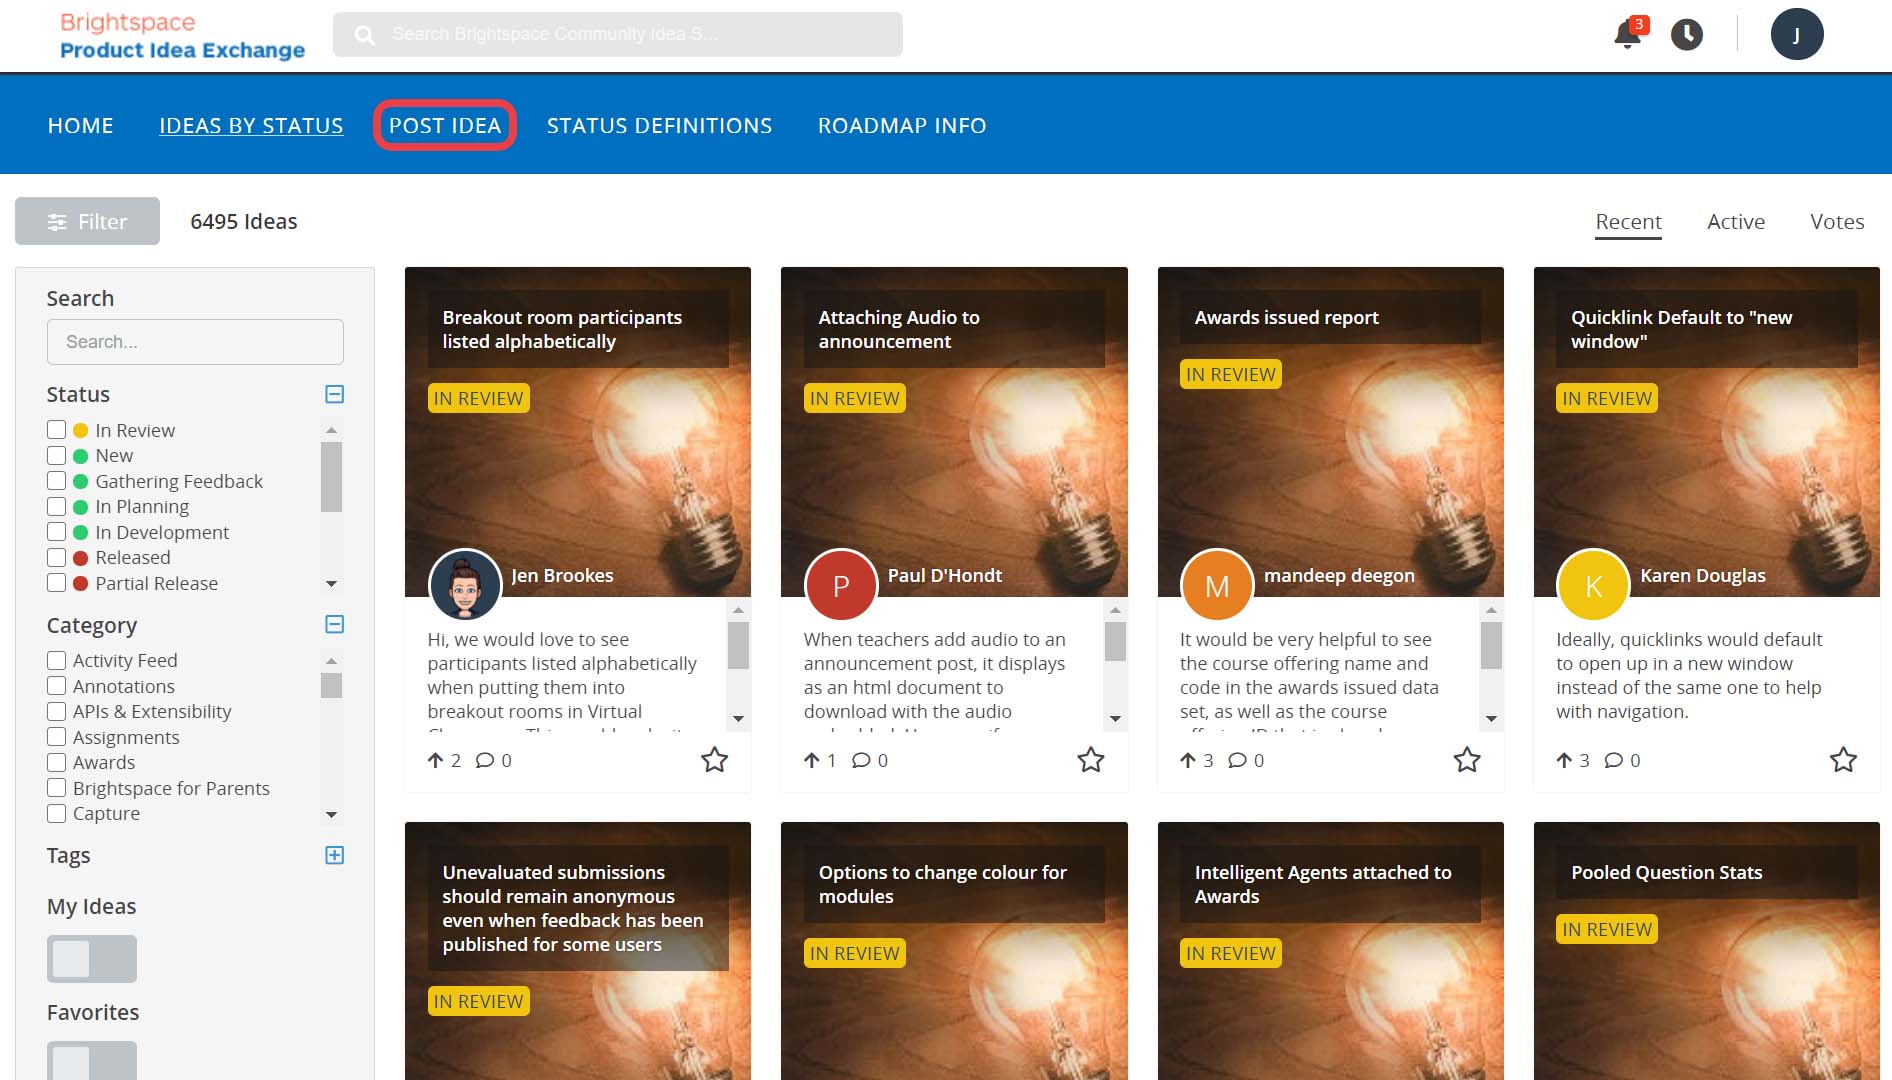Viewport: 1892px width, 1080px height.
Task: Click the Status list scrollbar thumb
Action: pos(331,477)
